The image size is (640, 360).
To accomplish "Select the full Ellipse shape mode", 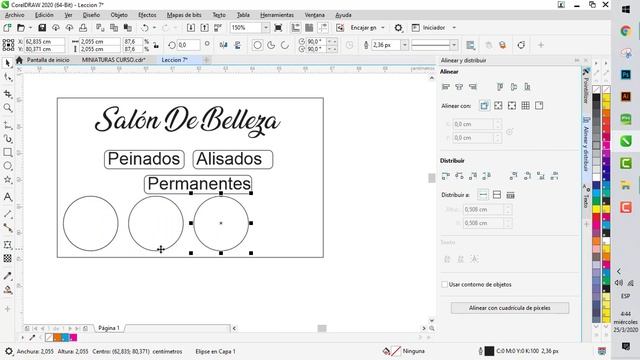I will click(257, 45).
